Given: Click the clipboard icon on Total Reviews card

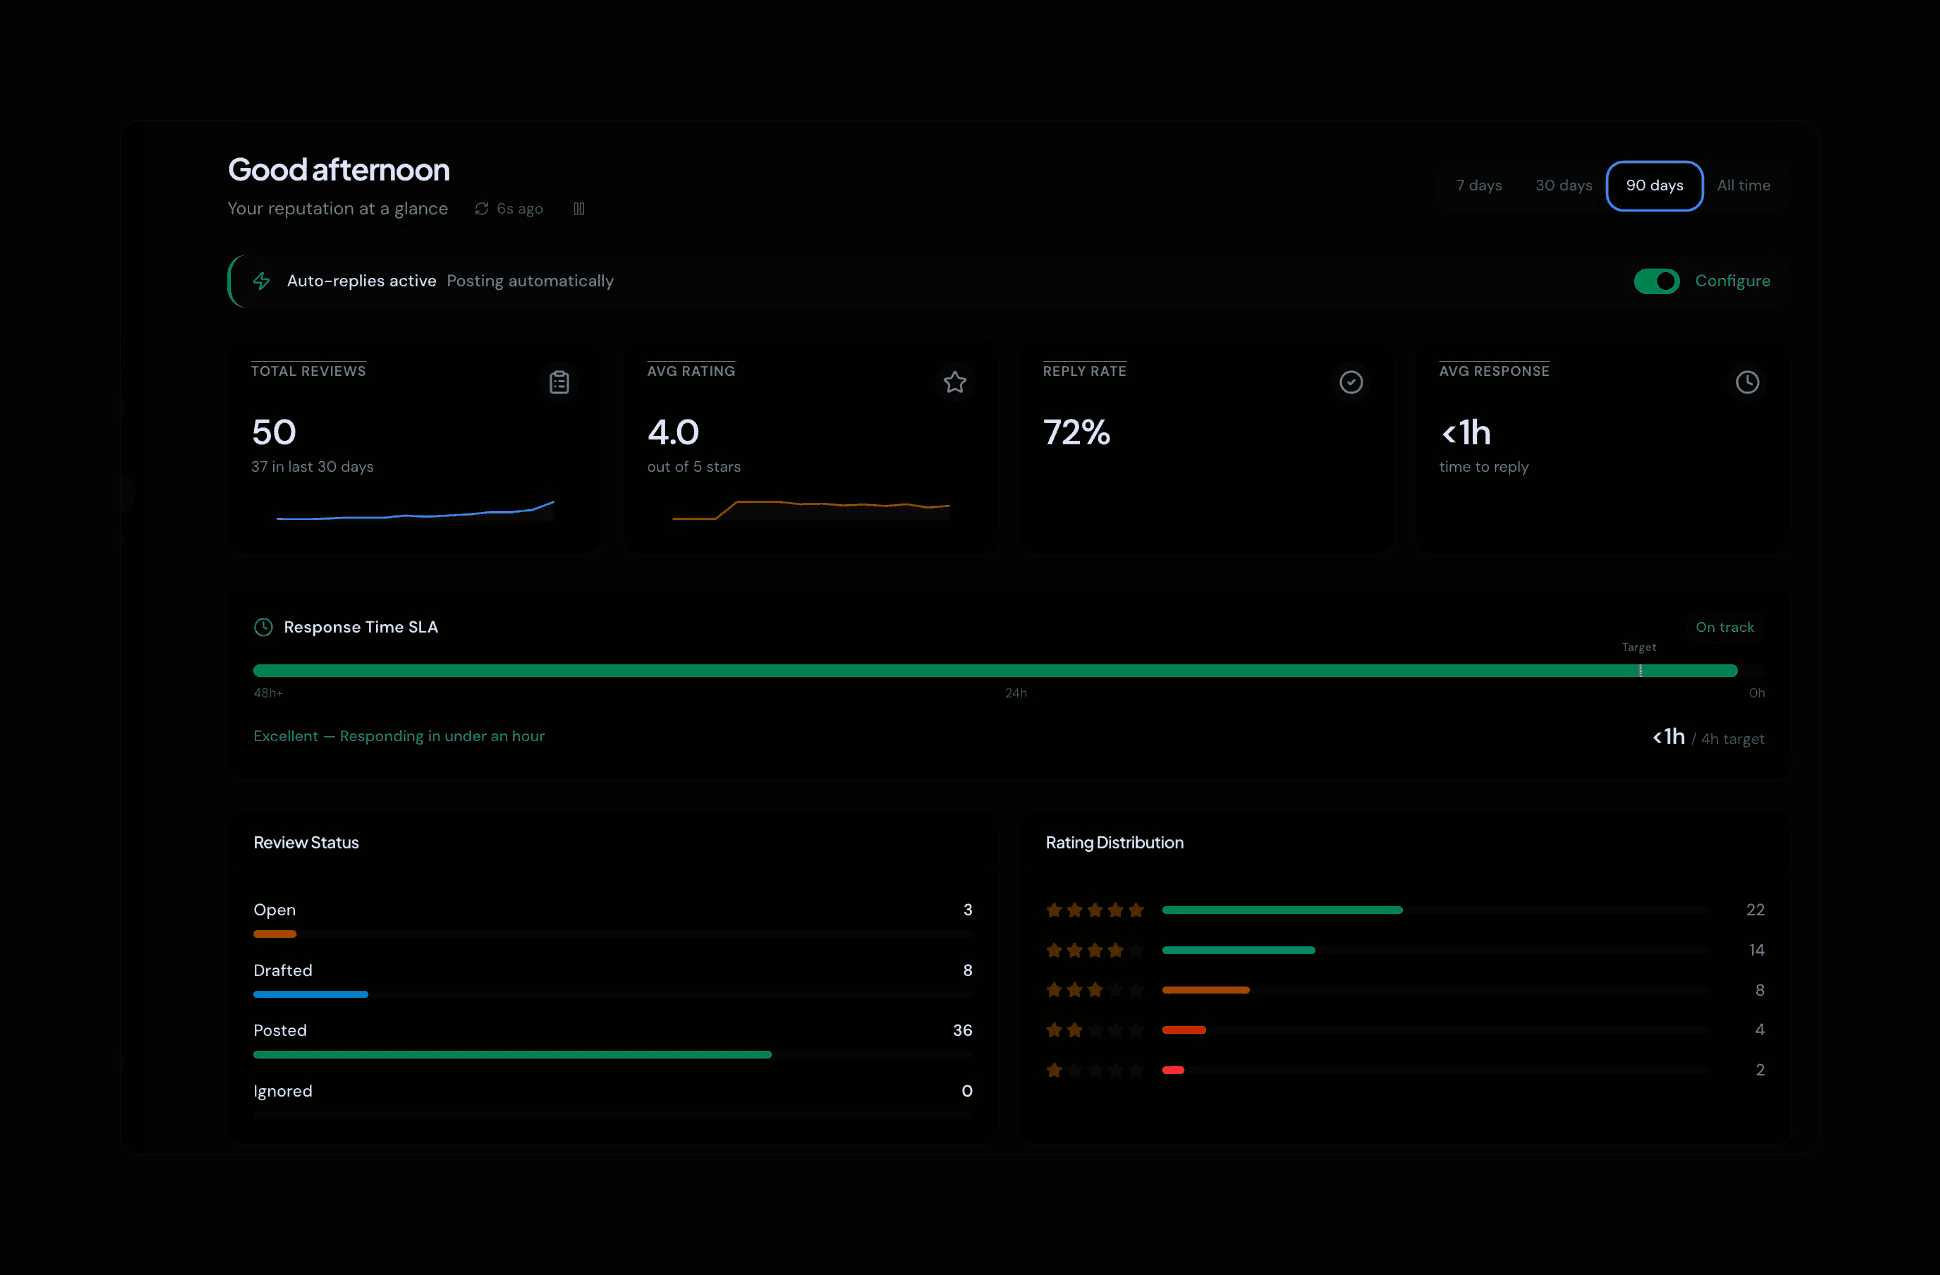Looking at the screenshot, I should 559,382.
